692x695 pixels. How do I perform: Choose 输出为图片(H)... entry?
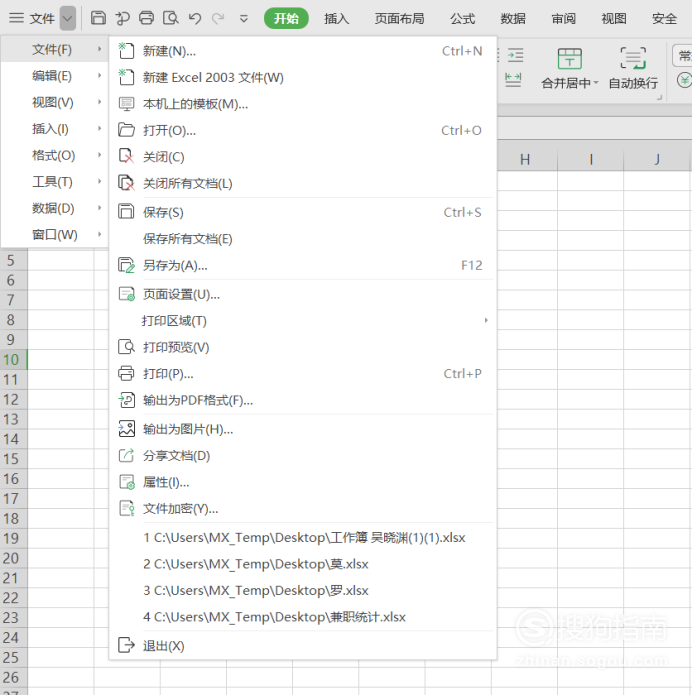pyautogui.click(x=303, y=429)
